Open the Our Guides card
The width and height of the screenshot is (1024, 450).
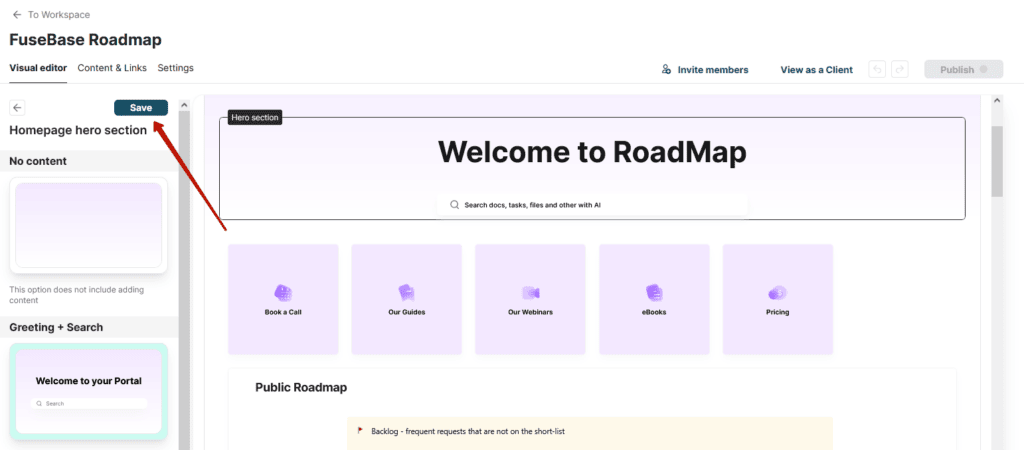pos(407,299)
